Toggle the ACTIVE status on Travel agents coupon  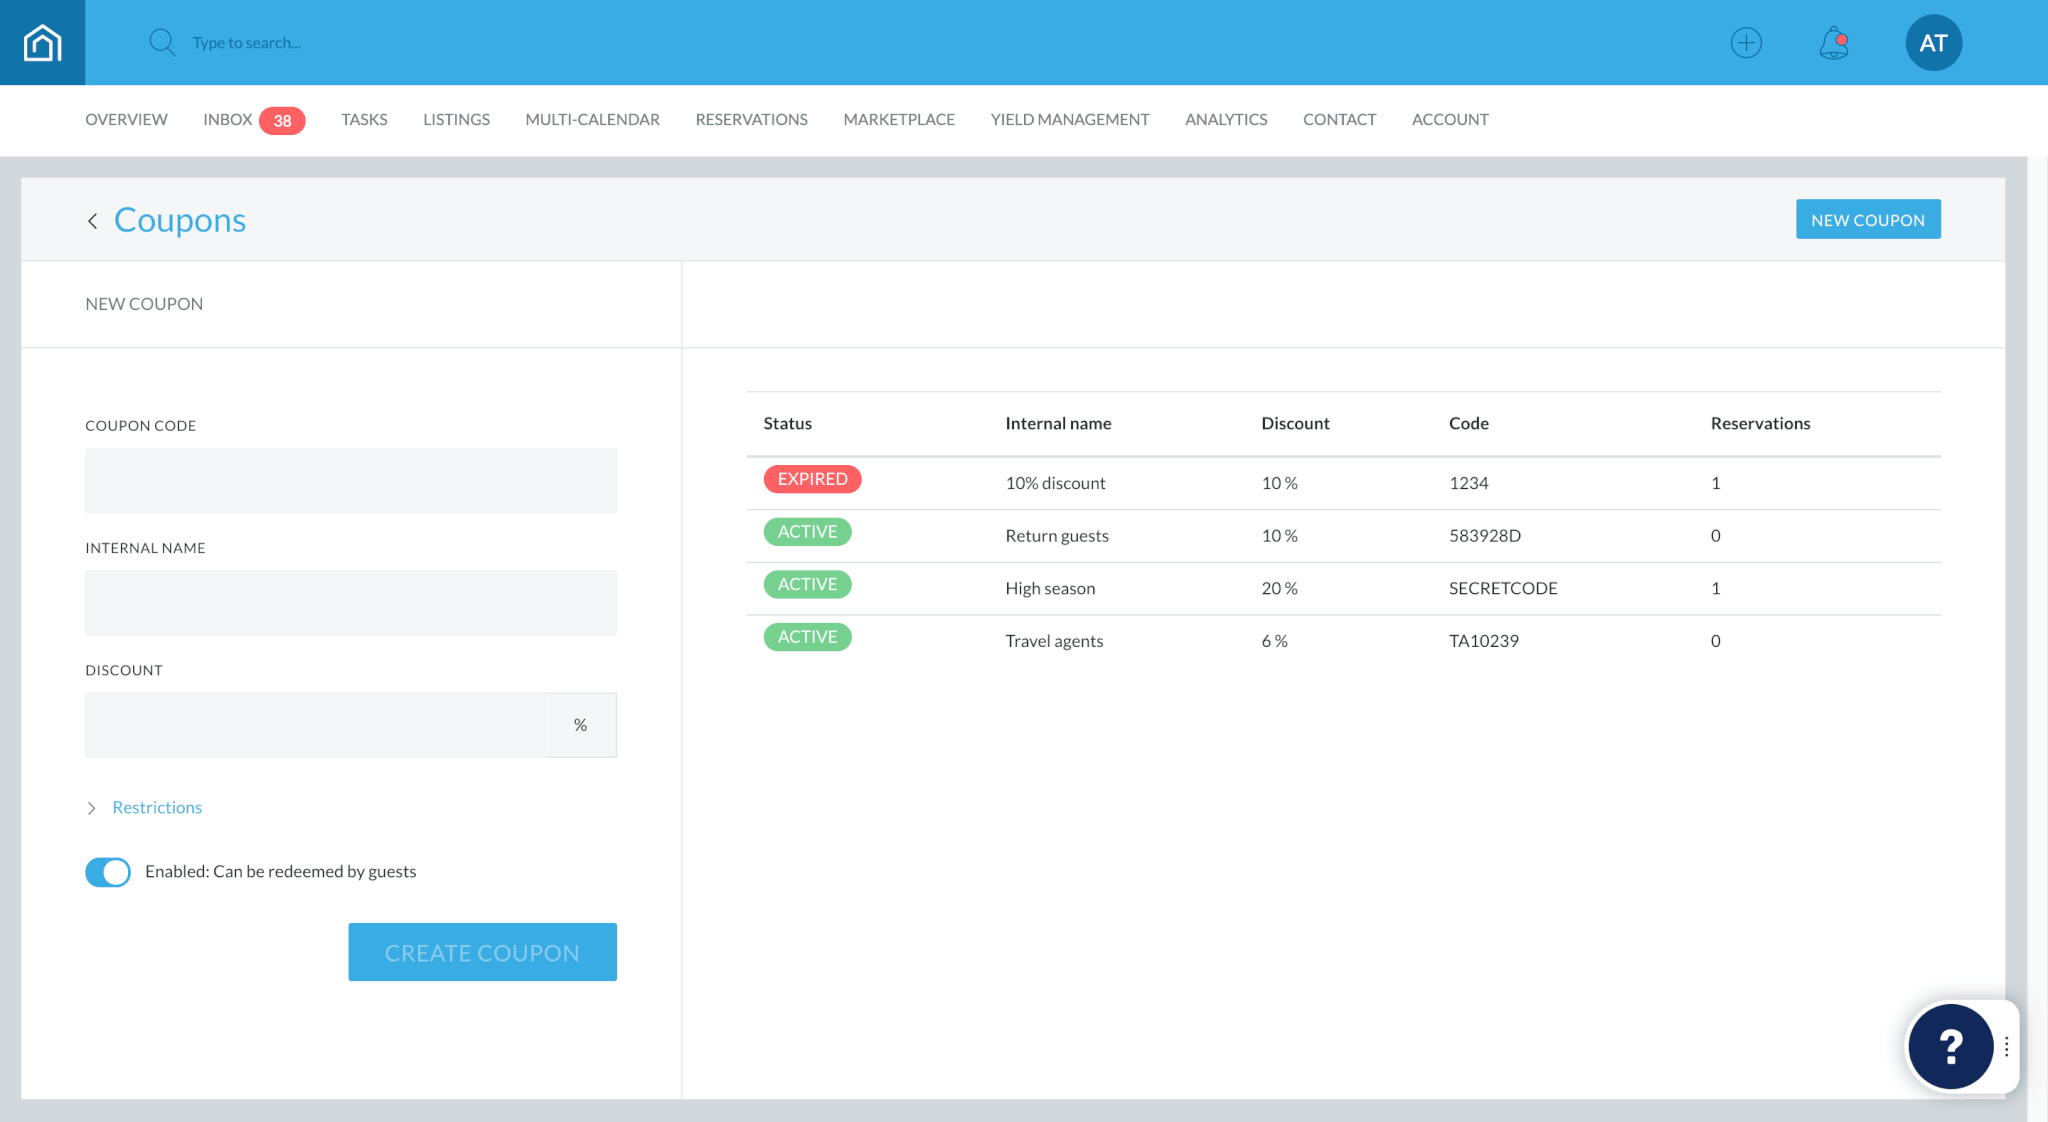(x=806, y=636)
